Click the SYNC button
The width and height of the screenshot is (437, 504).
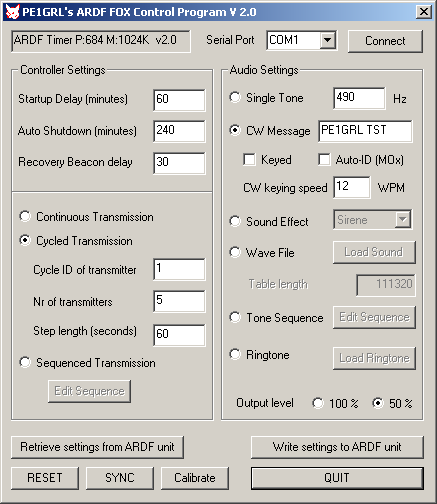click(x=120, y=478)
